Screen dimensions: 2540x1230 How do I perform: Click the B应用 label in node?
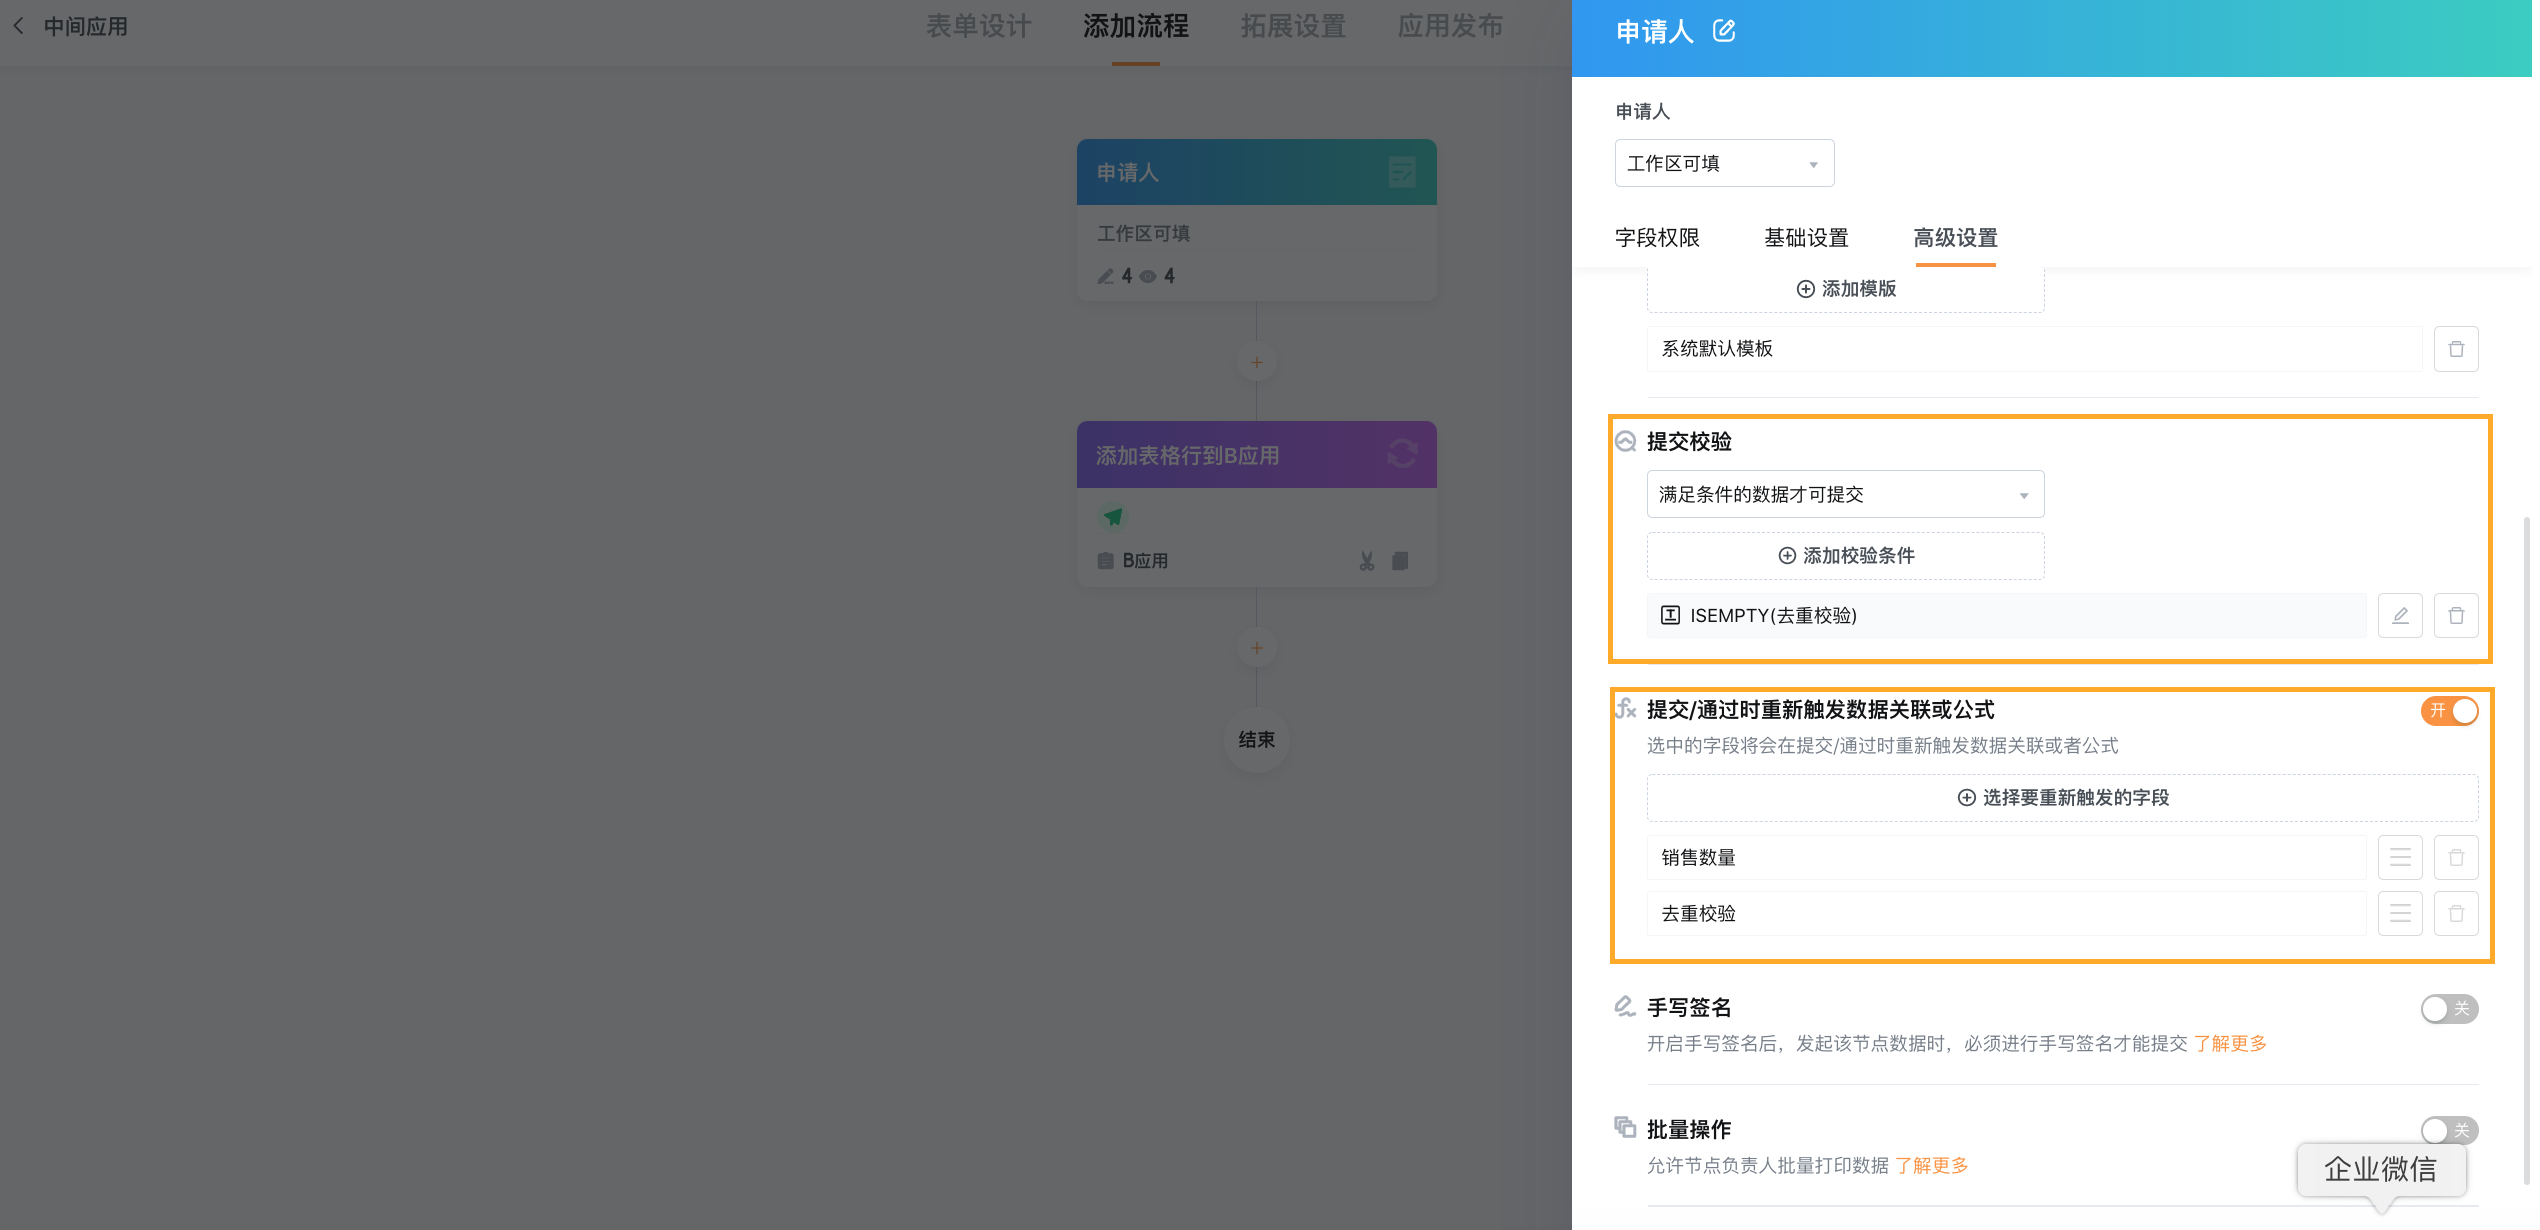point(1145,561)
